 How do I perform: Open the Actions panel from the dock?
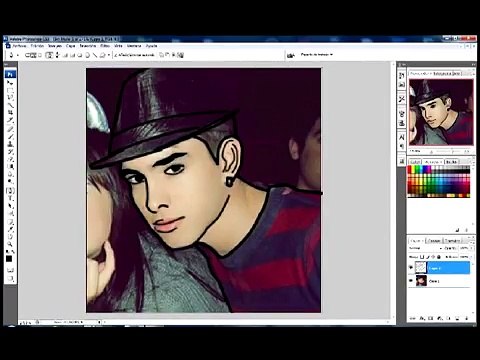(x=402, y=84)
